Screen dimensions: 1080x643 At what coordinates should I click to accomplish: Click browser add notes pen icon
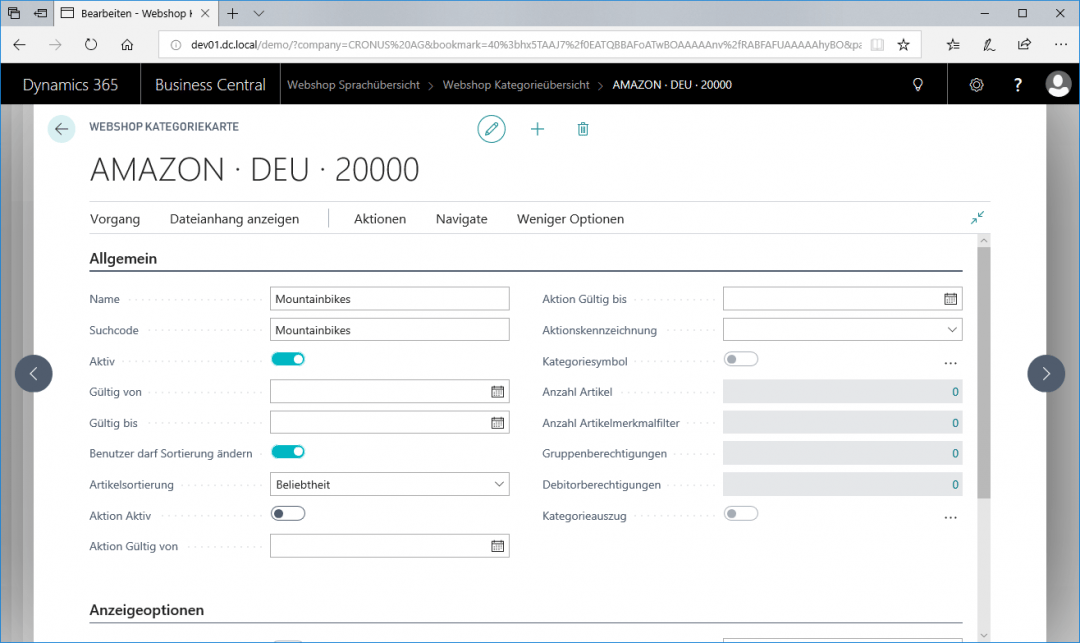pyautogui.click(x=988, y=45)
